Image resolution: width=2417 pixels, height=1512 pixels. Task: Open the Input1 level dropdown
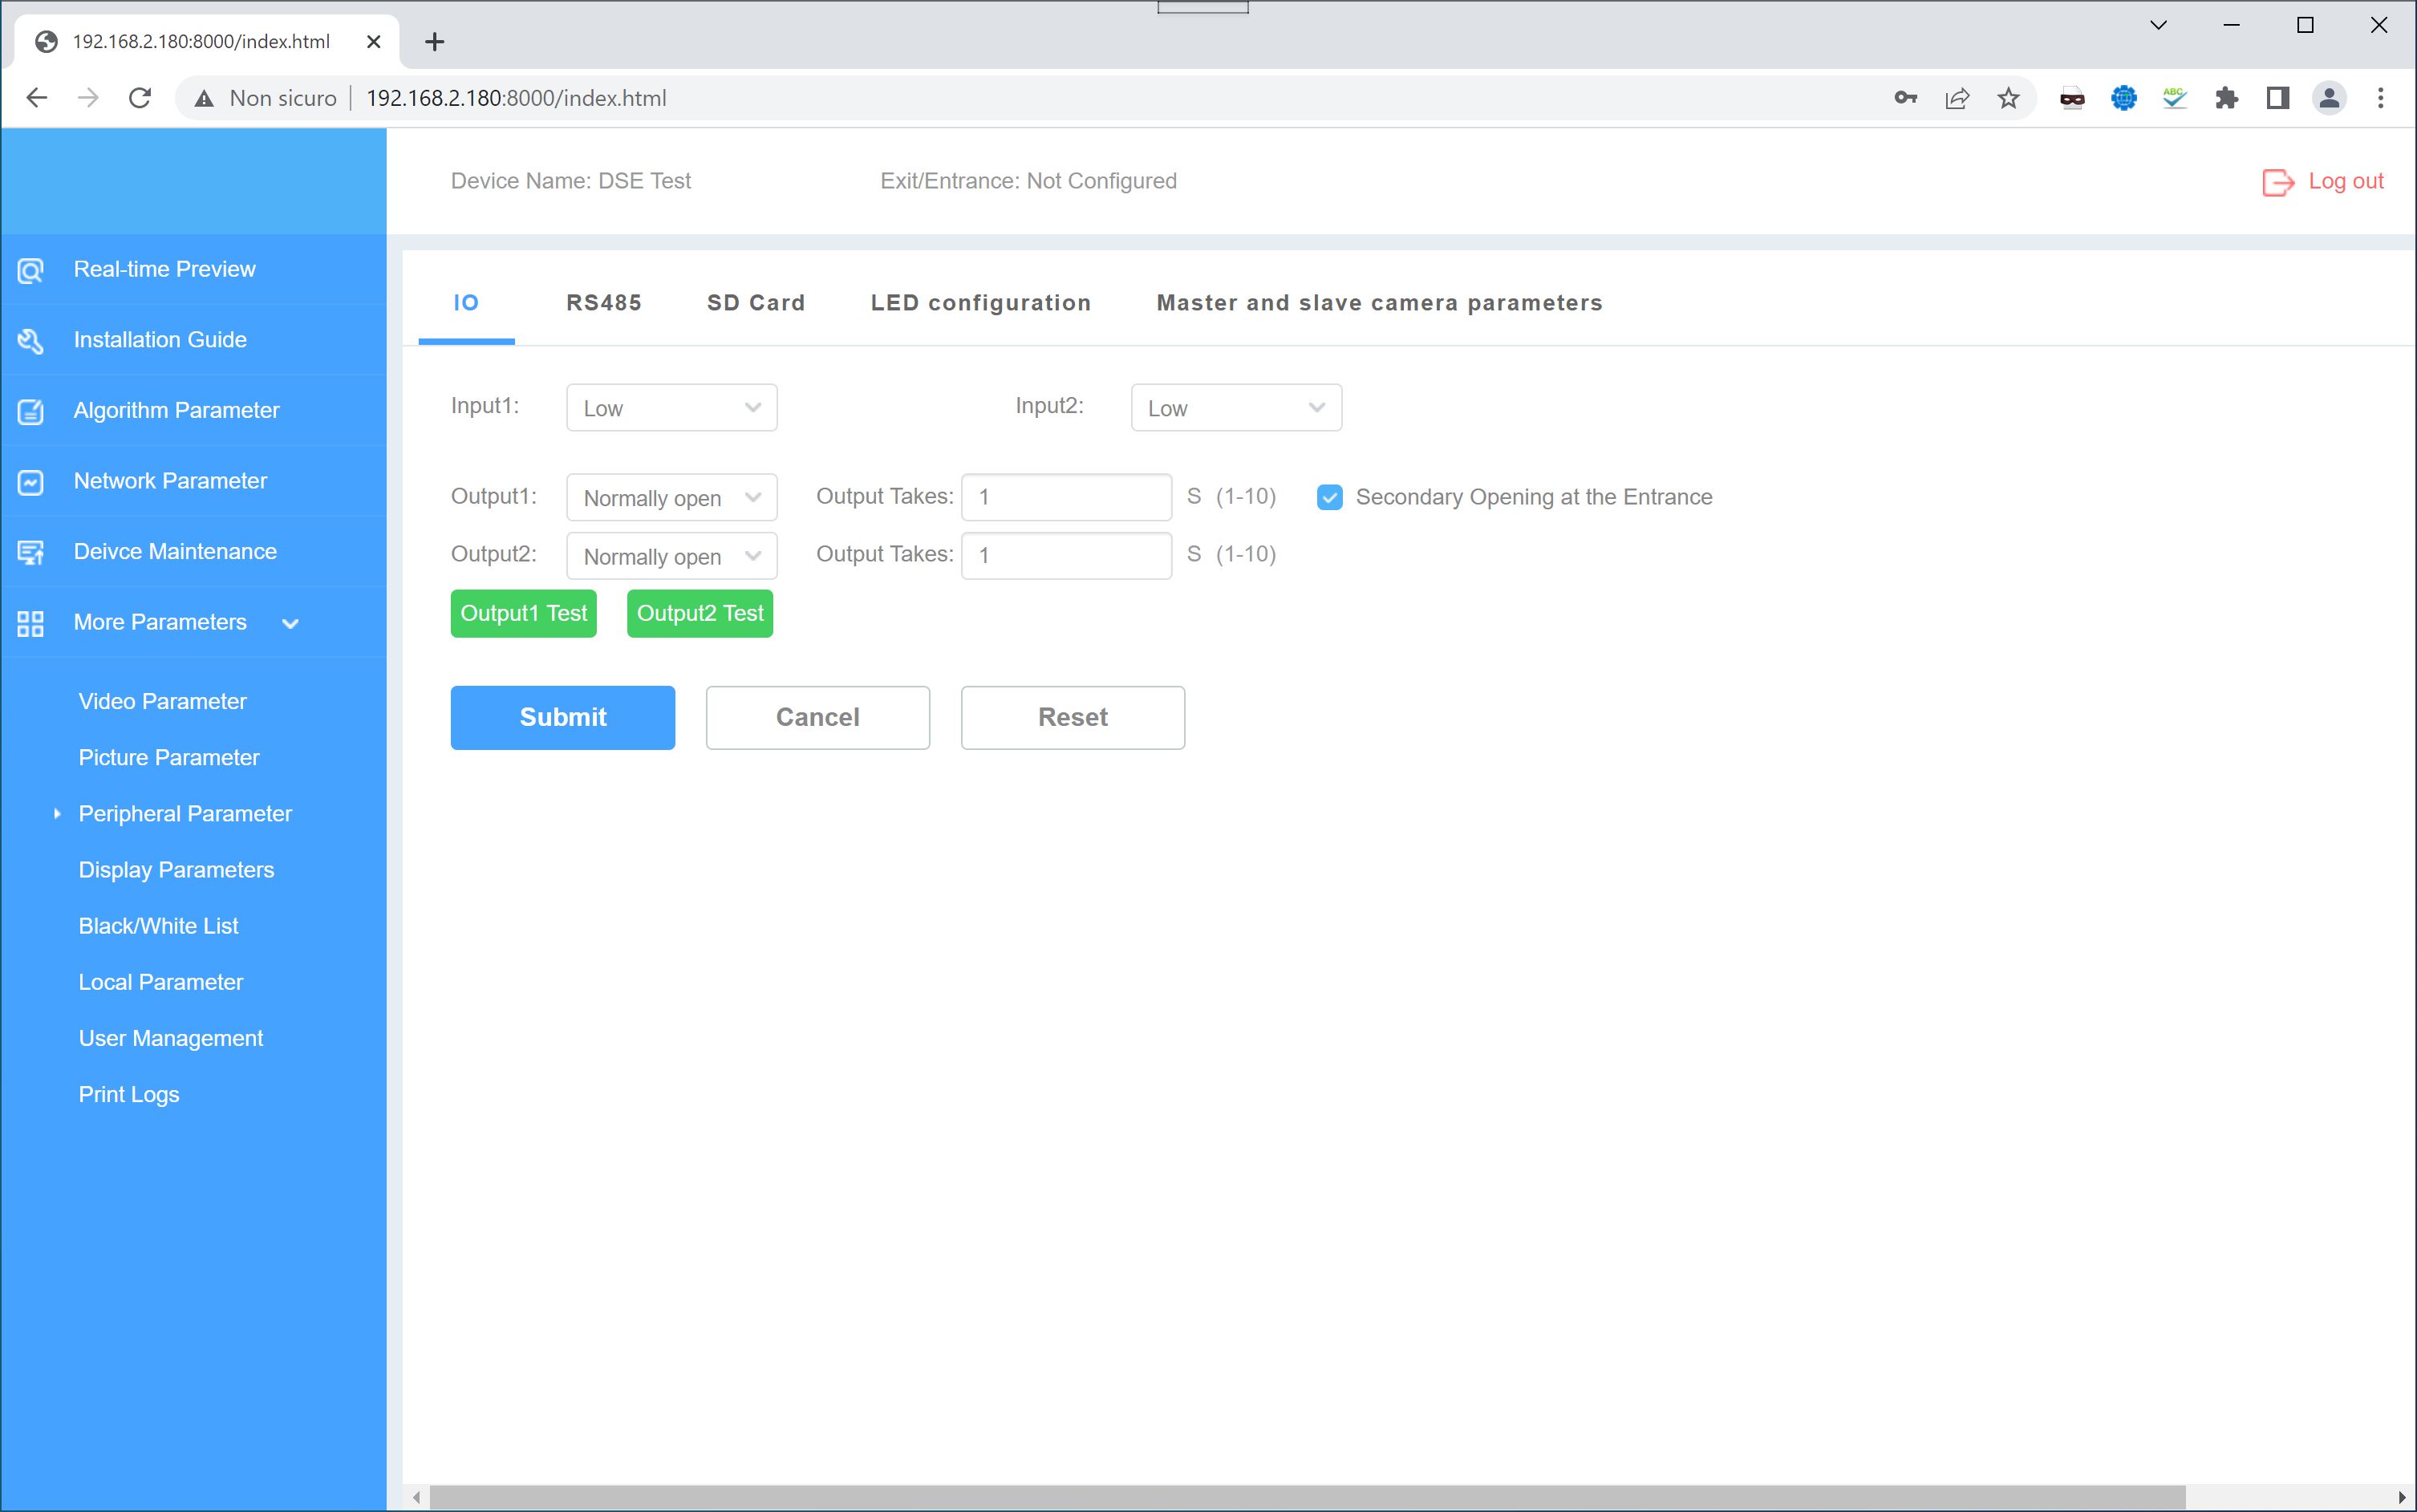click(671, 408)
